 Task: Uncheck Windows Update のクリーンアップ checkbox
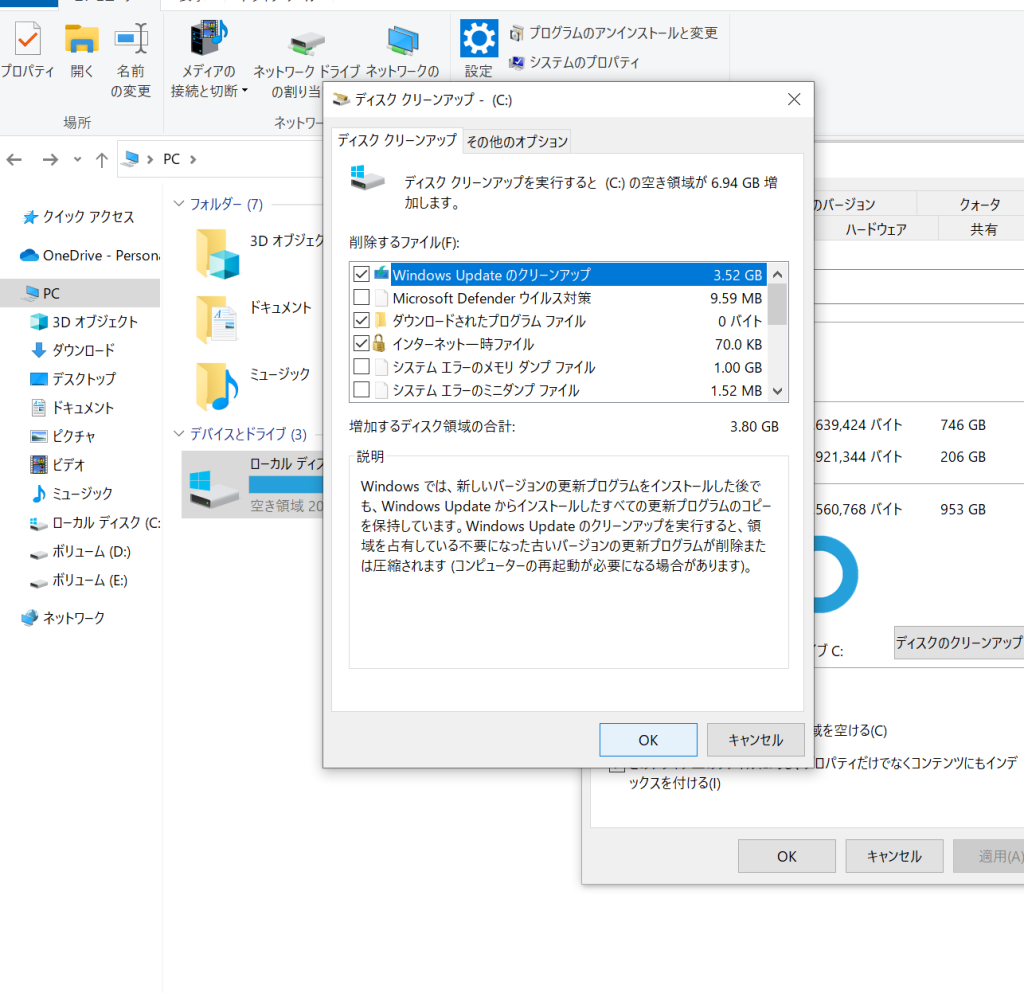pyautogui.click(x=361, y=274)
